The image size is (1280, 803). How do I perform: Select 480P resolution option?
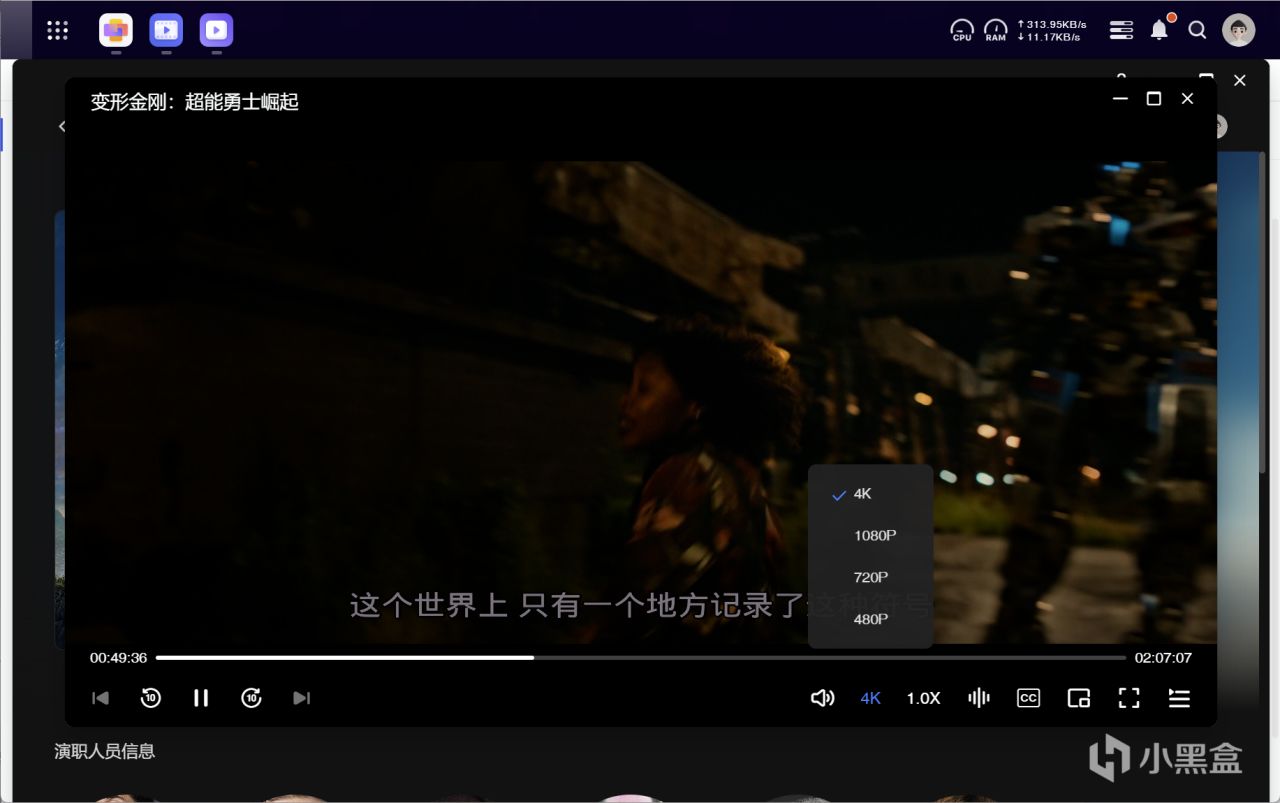pyautogui.click(x=871, y=620)
